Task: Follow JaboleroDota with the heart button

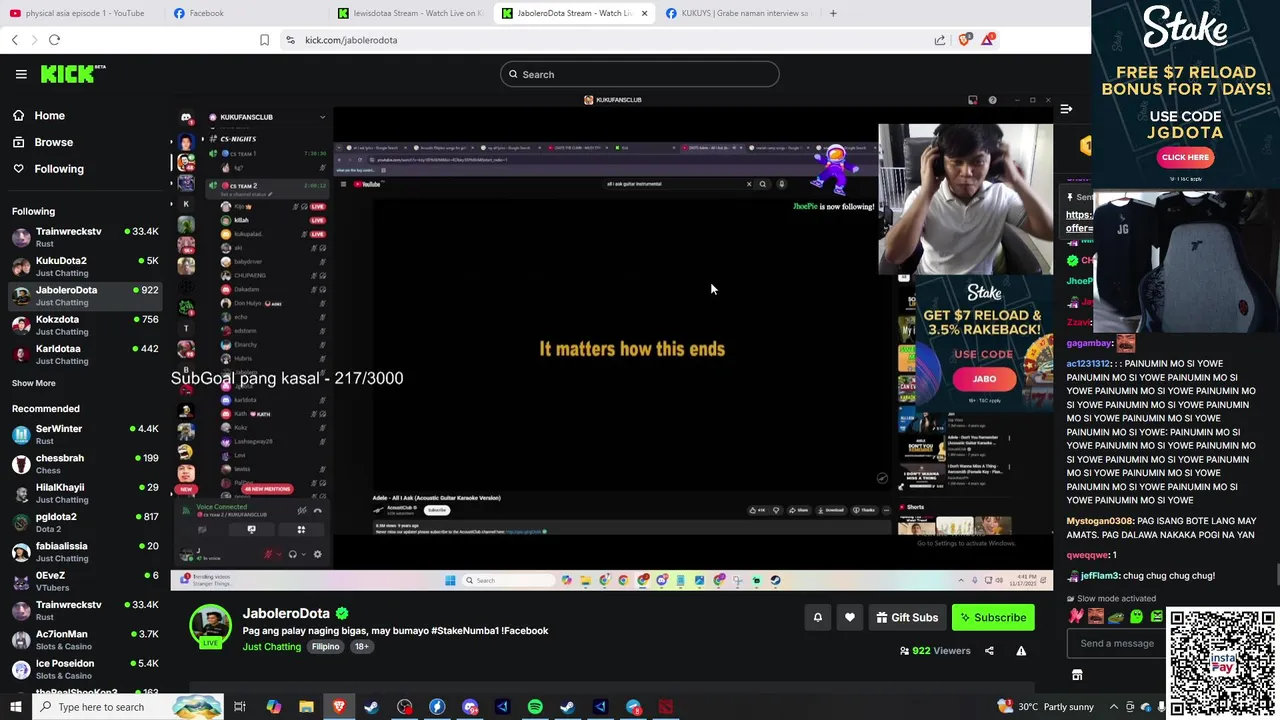Action: pyautogui.click(x=850, y=618)
